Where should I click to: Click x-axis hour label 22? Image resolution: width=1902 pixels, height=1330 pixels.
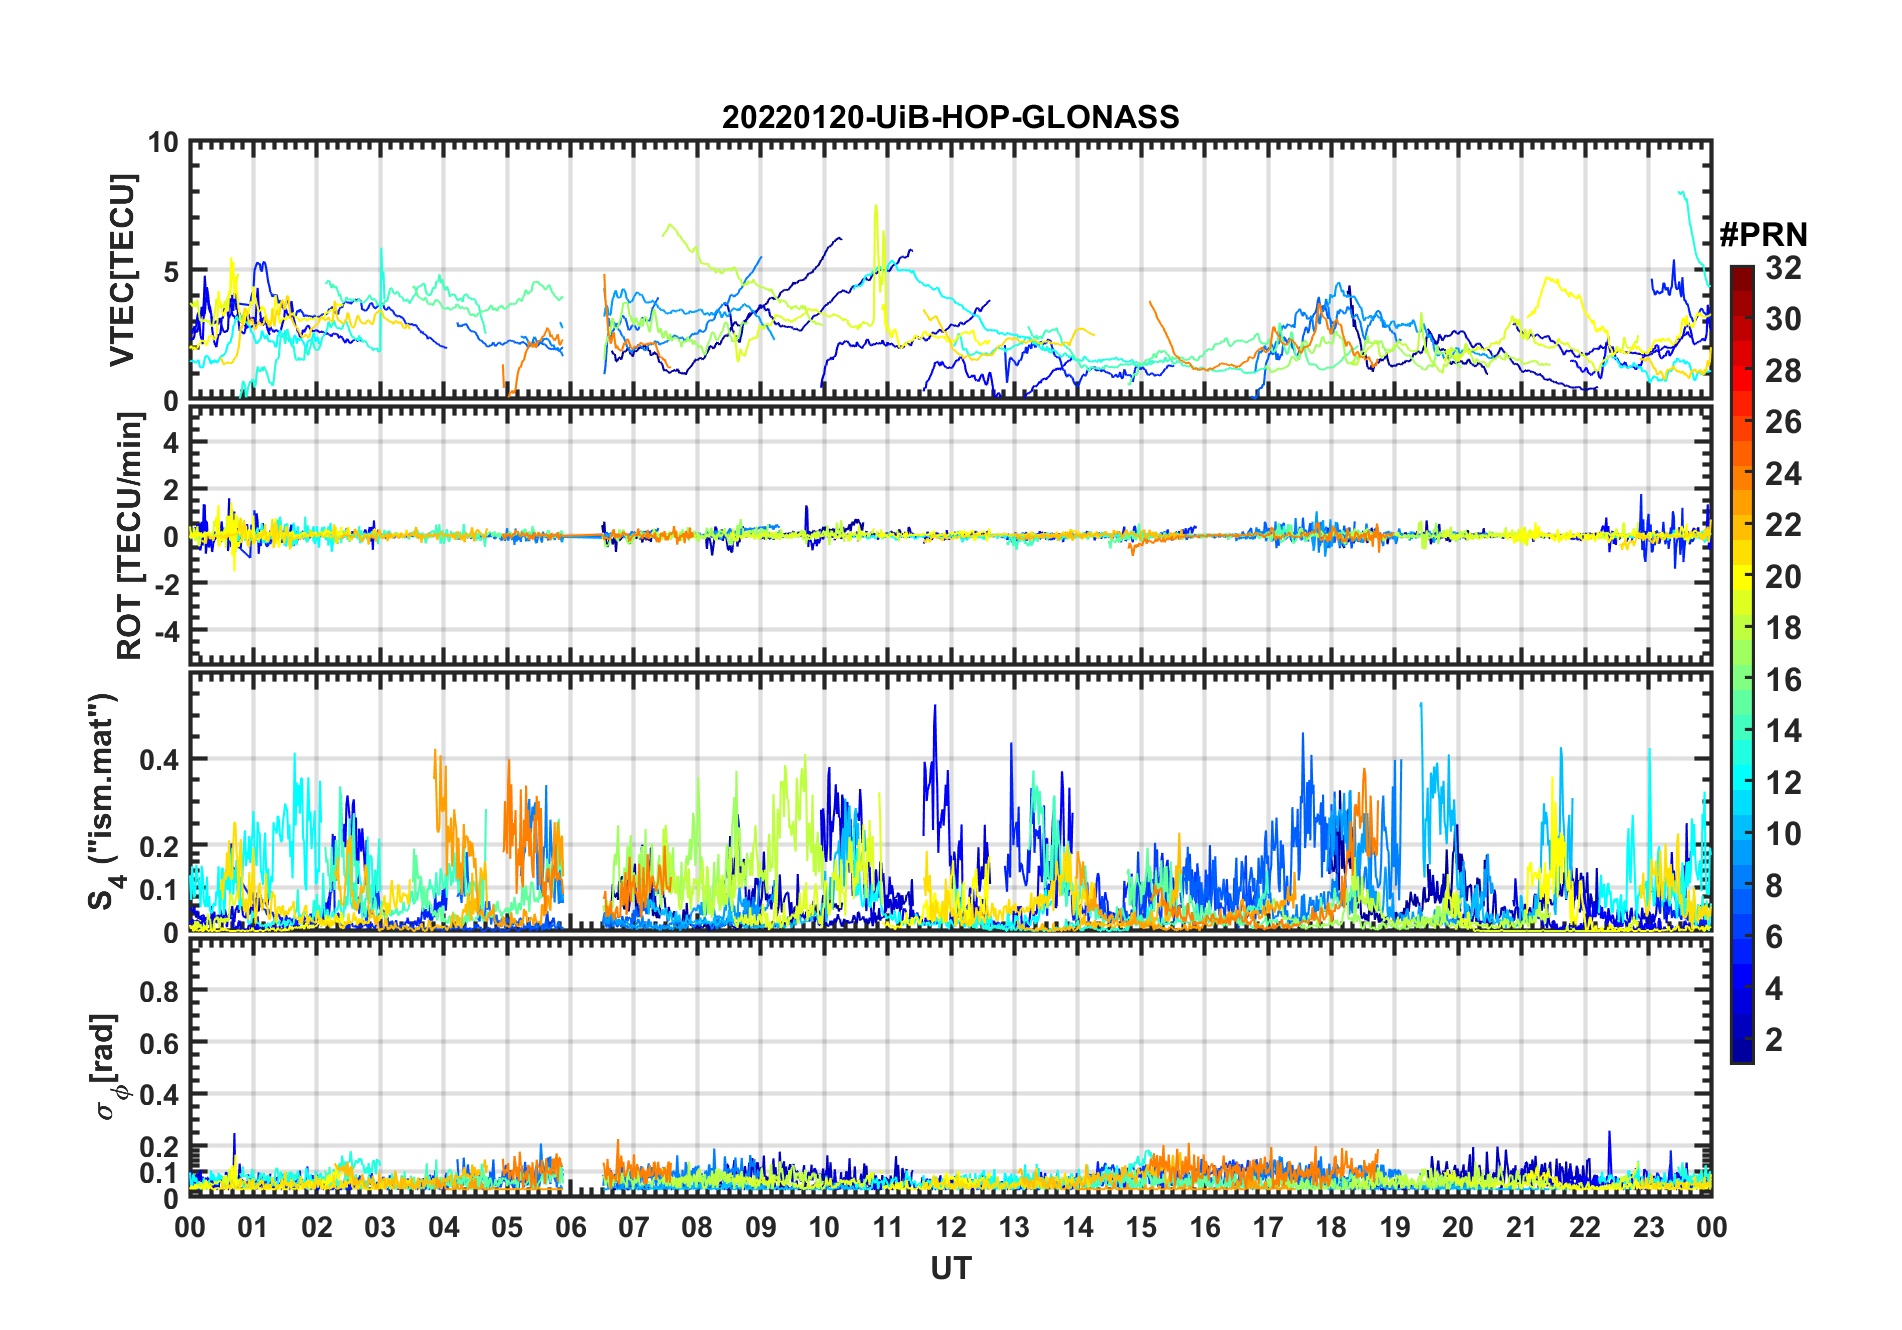point(1585,1227)
